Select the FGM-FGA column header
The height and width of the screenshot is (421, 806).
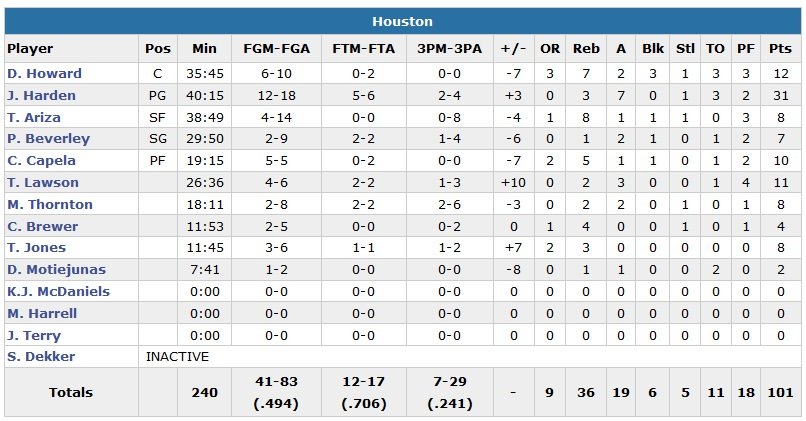[274, 49]
